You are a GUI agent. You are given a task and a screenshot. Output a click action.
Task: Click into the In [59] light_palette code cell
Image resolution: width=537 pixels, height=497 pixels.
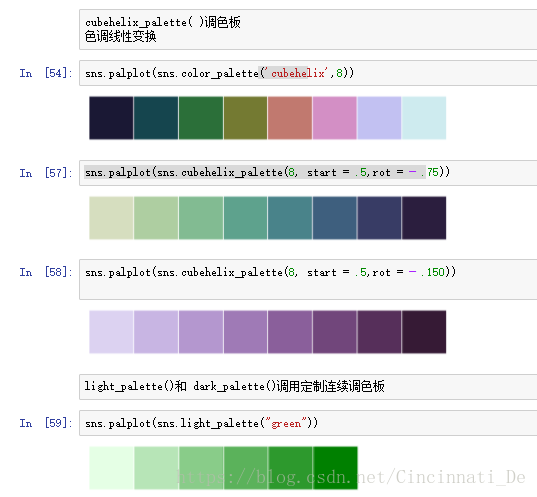pos(308,423)
